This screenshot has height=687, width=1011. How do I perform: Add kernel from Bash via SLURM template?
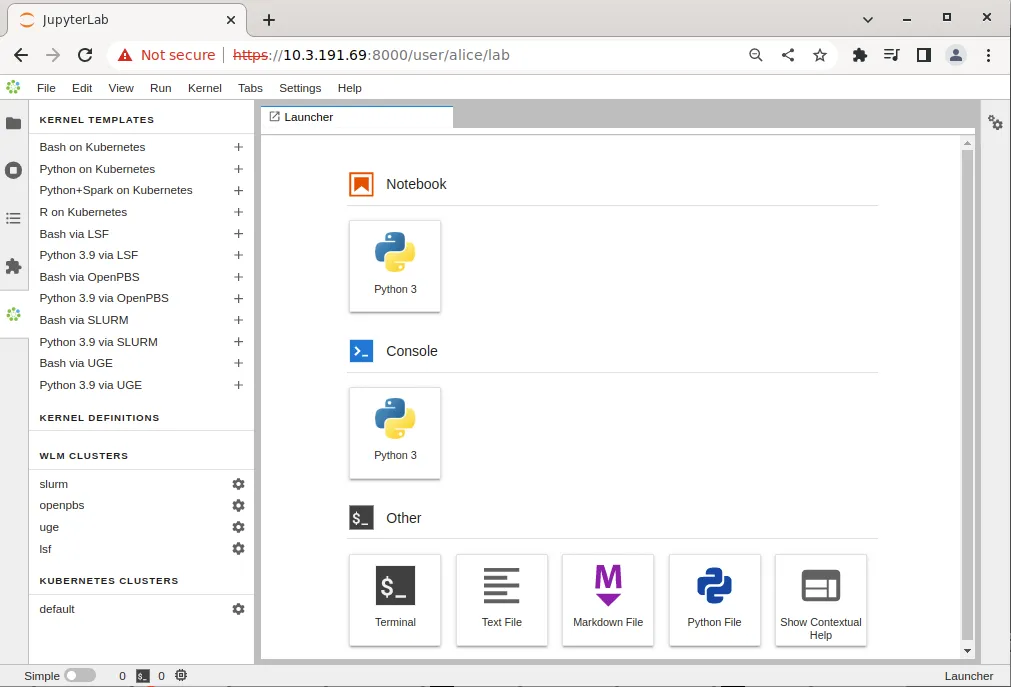(239, 320)
